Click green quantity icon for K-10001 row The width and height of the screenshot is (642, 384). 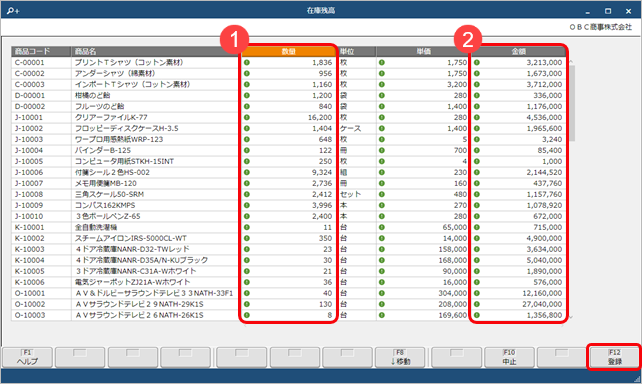pos(246,227)
